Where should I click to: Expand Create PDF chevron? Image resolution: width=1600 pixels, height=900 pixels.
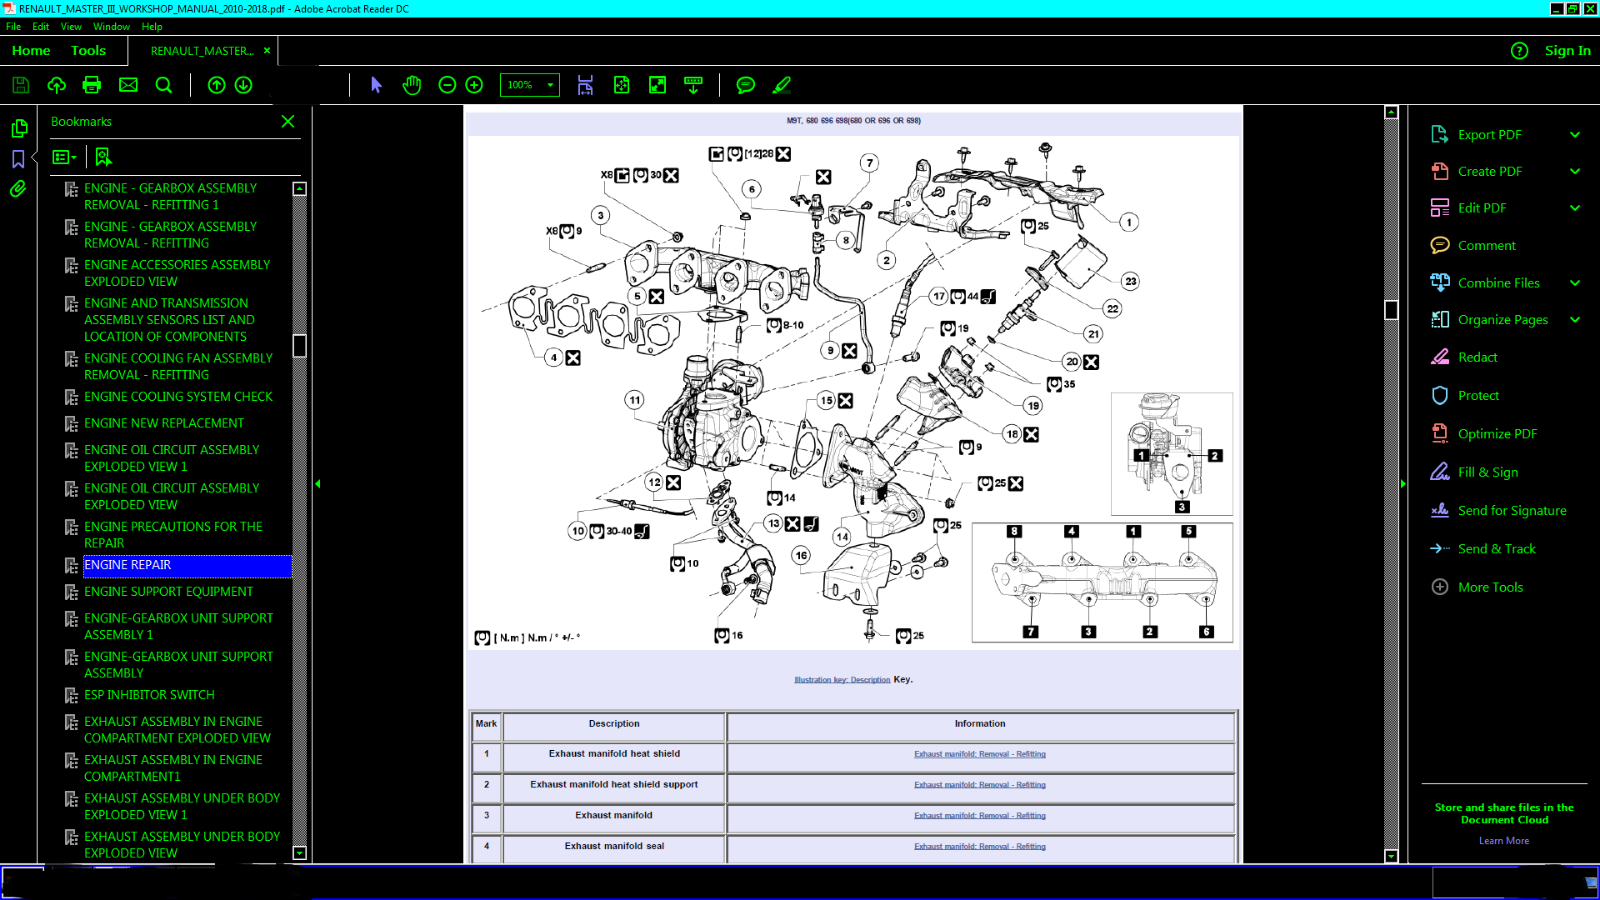pos(1575,171)
